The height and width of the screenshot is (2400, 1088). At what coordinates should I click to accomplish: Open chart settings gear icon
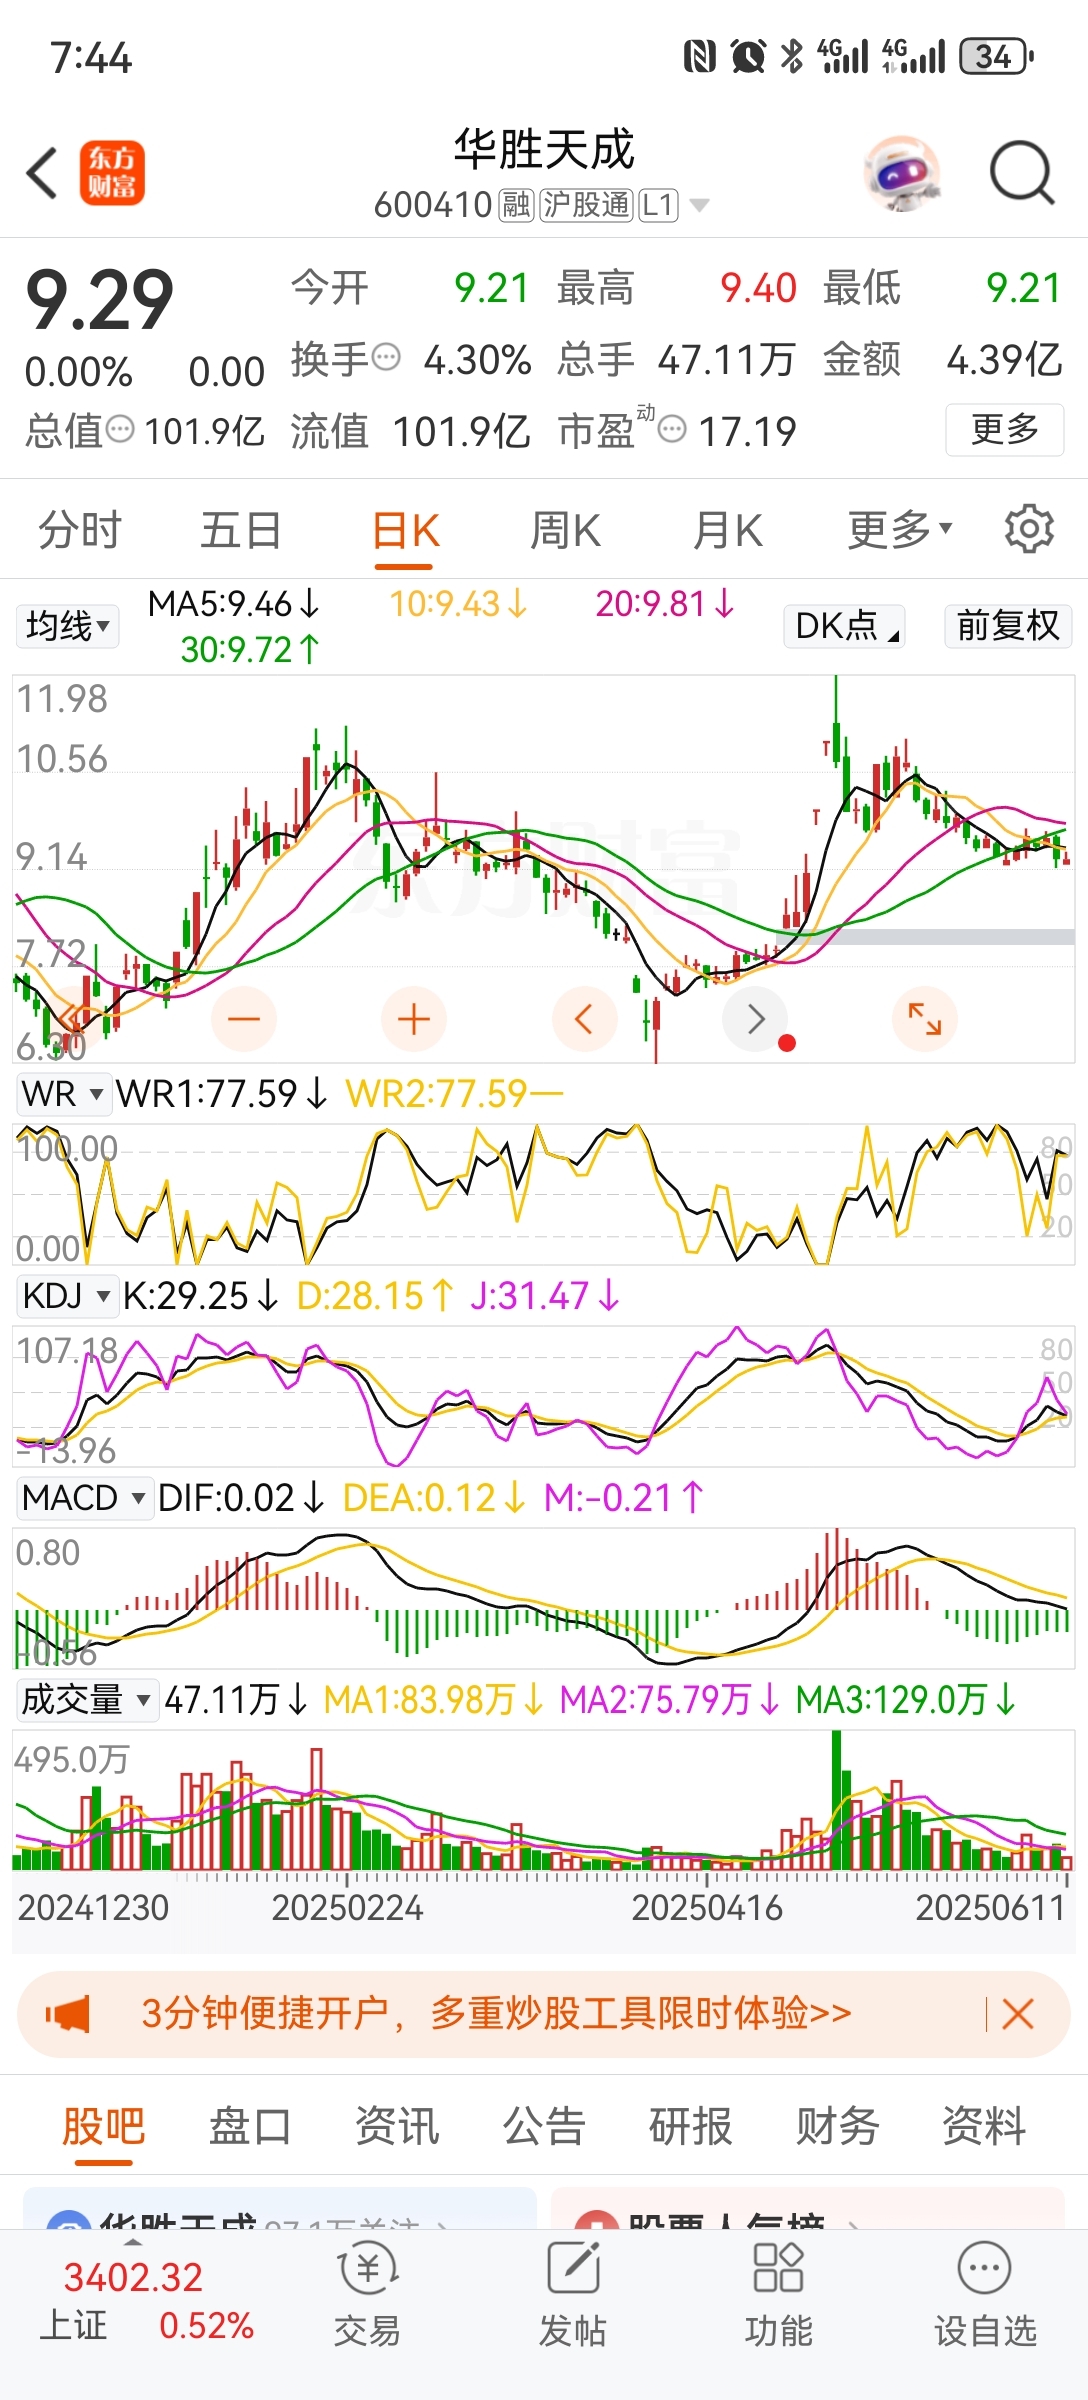[x=1029, y=529]
